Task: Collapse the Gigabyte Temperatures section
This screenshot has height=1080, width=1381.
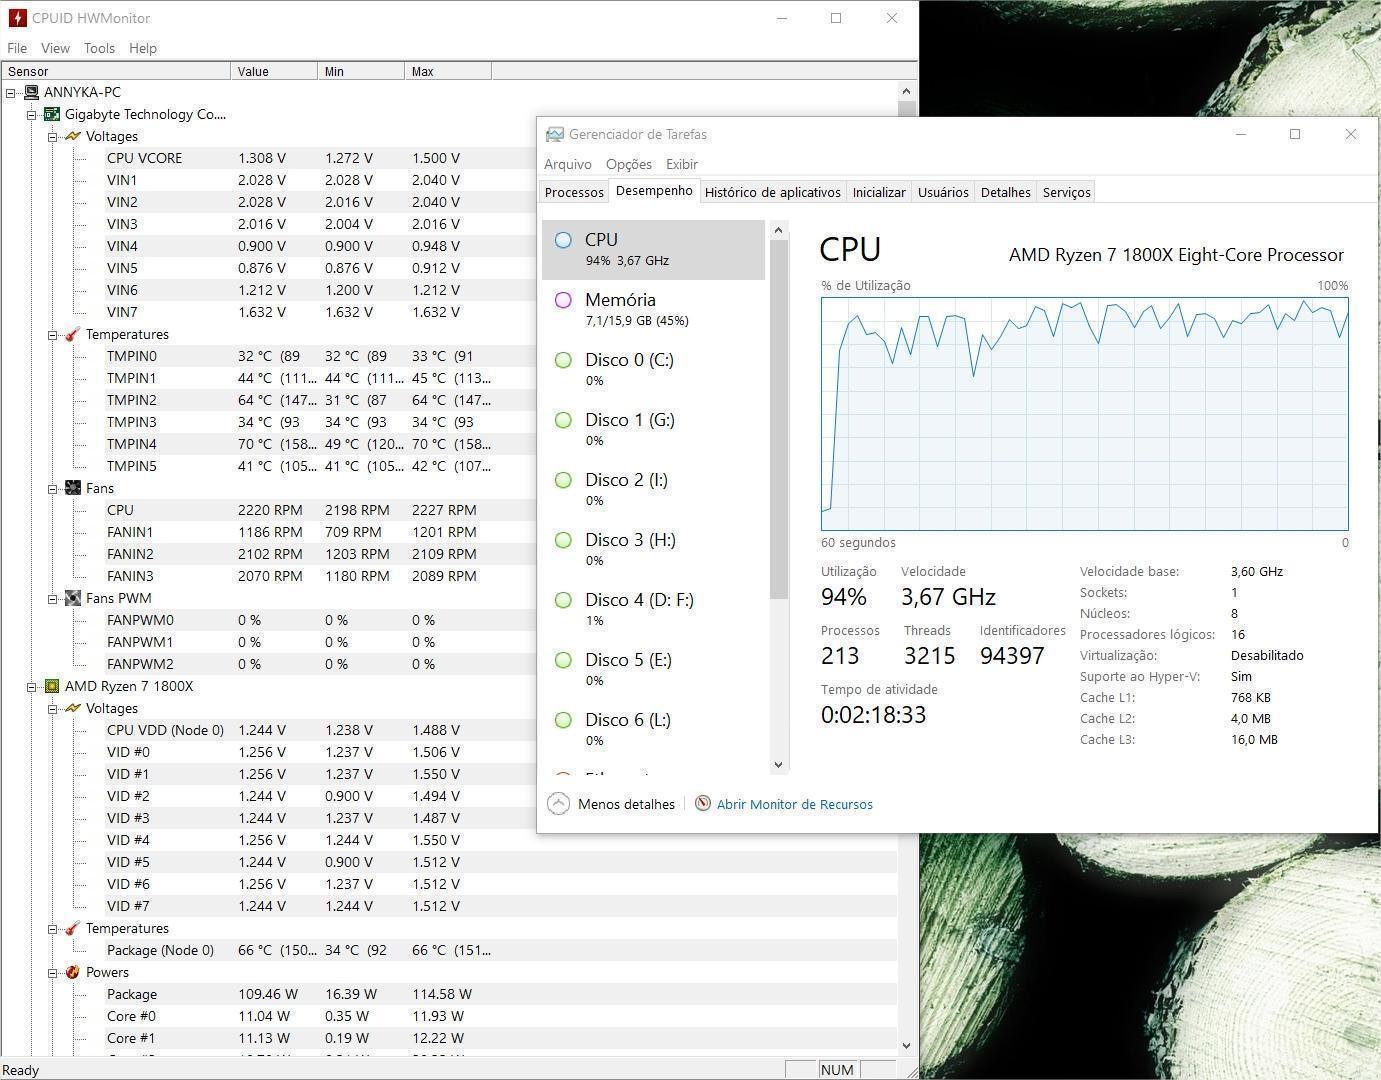Action: click(x=52, y=334)
